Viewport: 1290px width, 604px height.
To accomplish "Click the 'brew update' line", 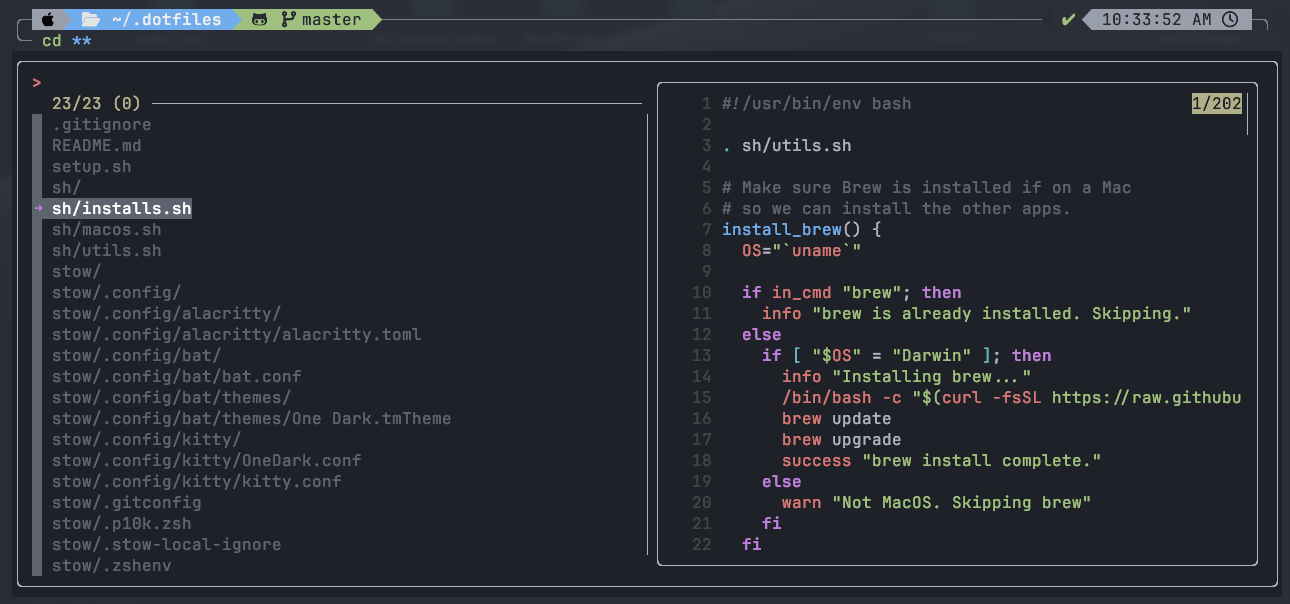I will pos(837,418).
